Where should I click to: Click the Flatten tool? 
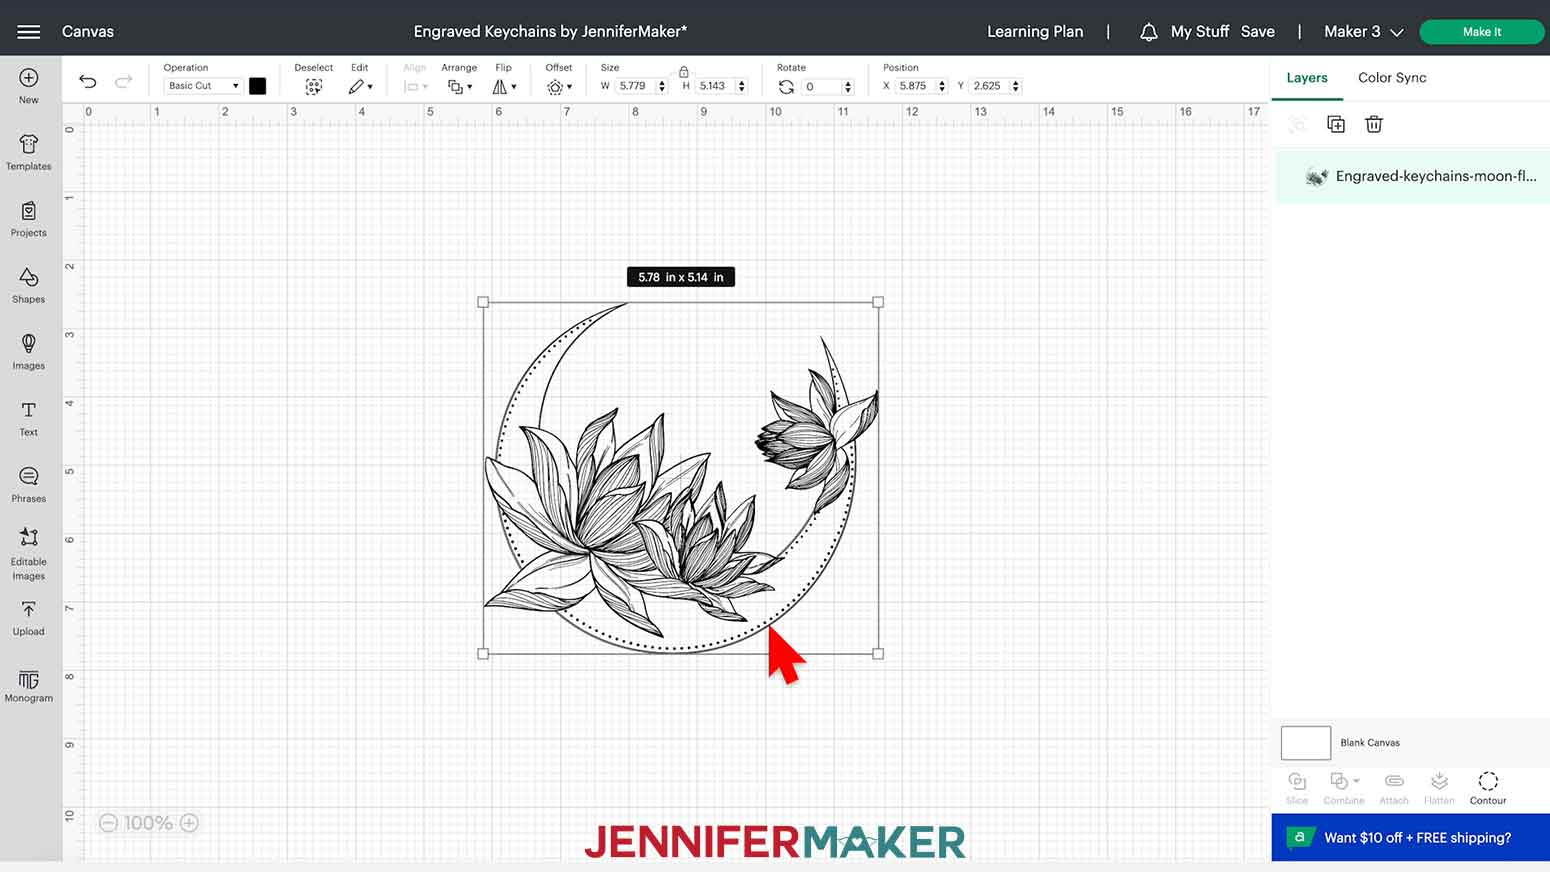click(x=1439, y=788)
